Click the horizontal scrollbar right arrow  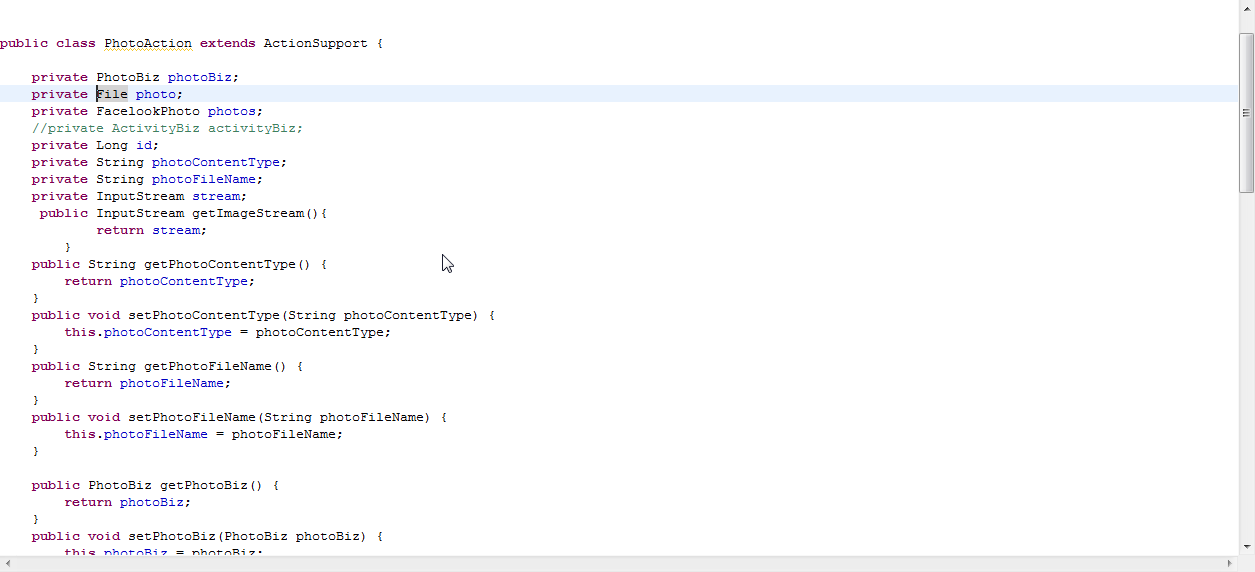pos(1229,564)
